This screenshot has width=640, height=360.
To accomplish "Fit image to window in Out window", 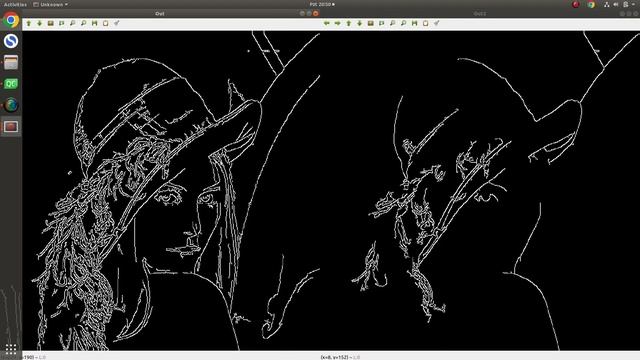I will [62, 23].
